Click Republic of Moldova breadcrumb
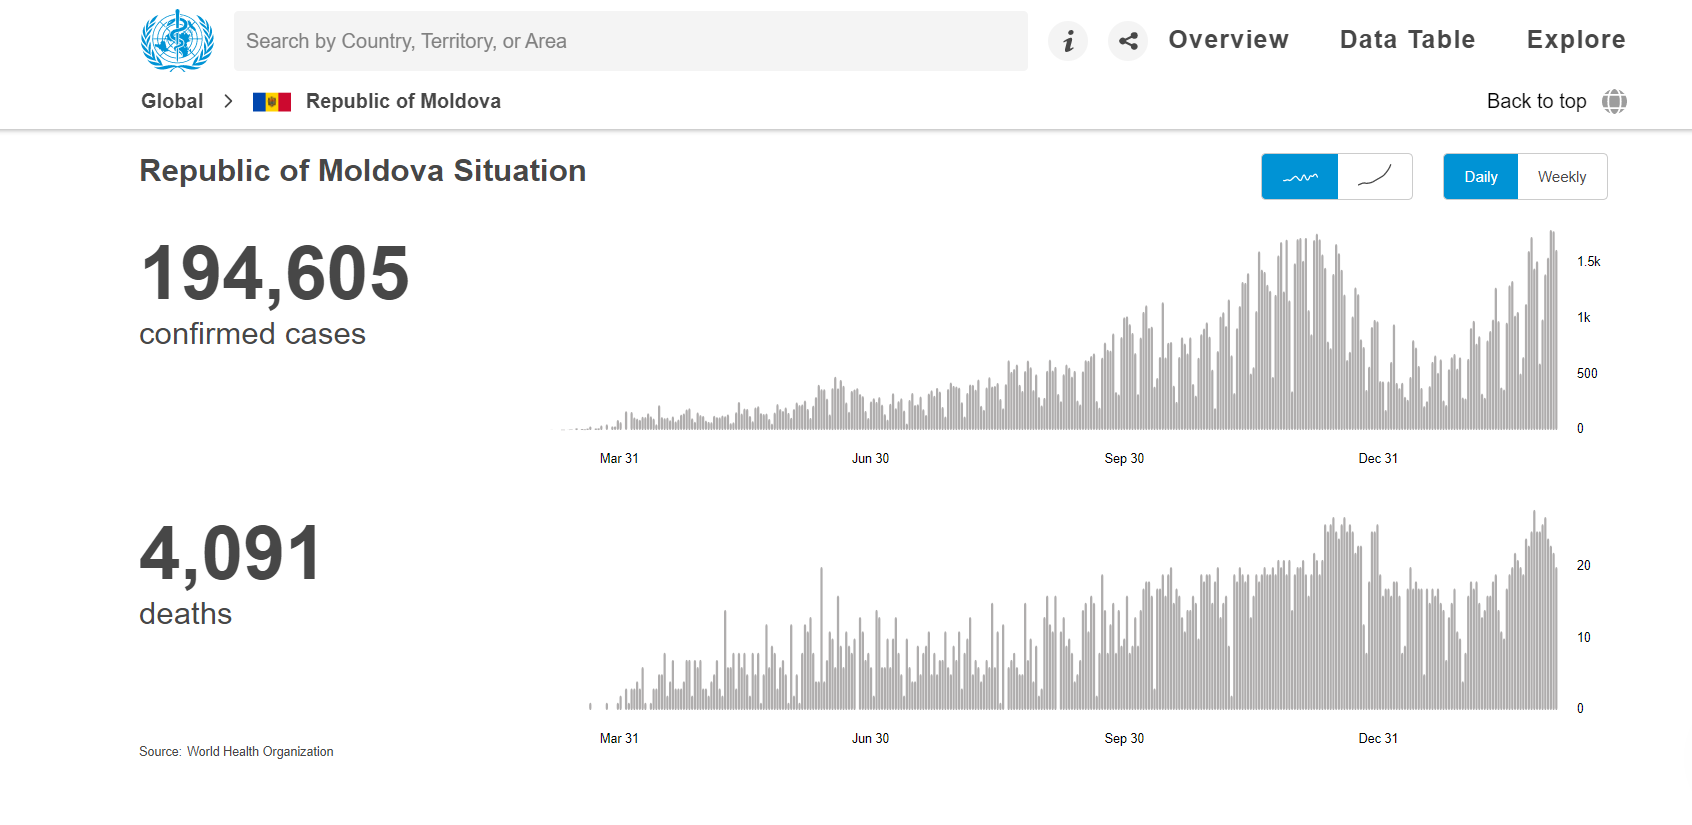 pyautogui.click(x=403, y=101)
